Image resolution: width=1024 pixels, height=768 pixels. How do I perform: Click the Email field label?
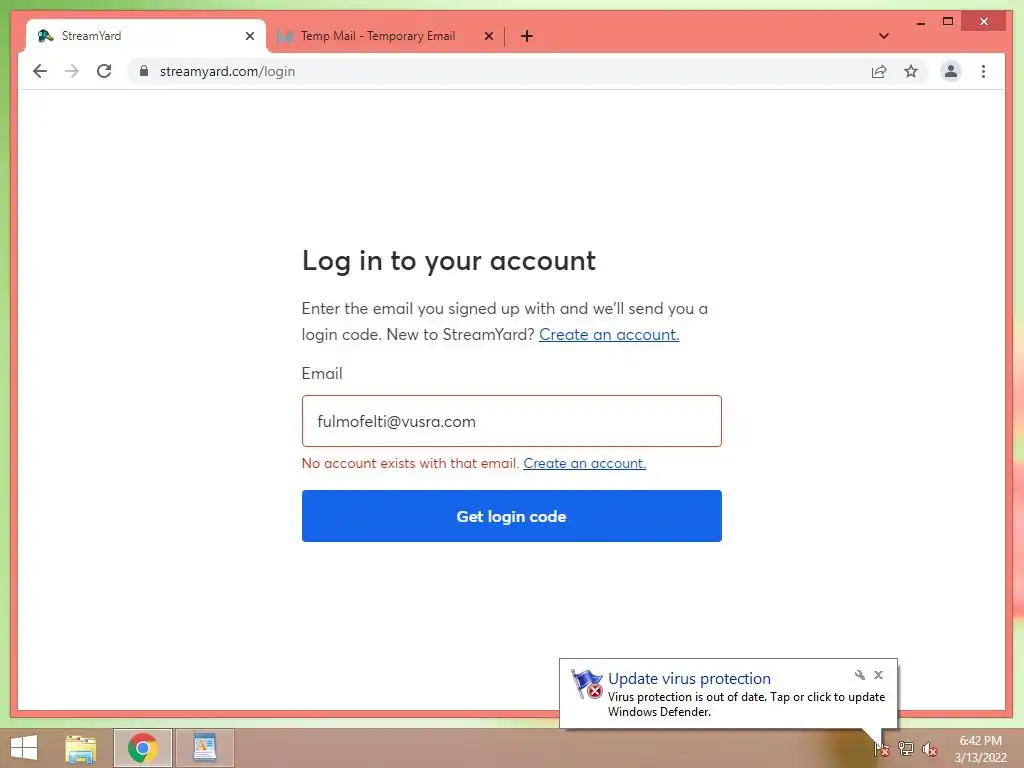click(x=322, y=374)
